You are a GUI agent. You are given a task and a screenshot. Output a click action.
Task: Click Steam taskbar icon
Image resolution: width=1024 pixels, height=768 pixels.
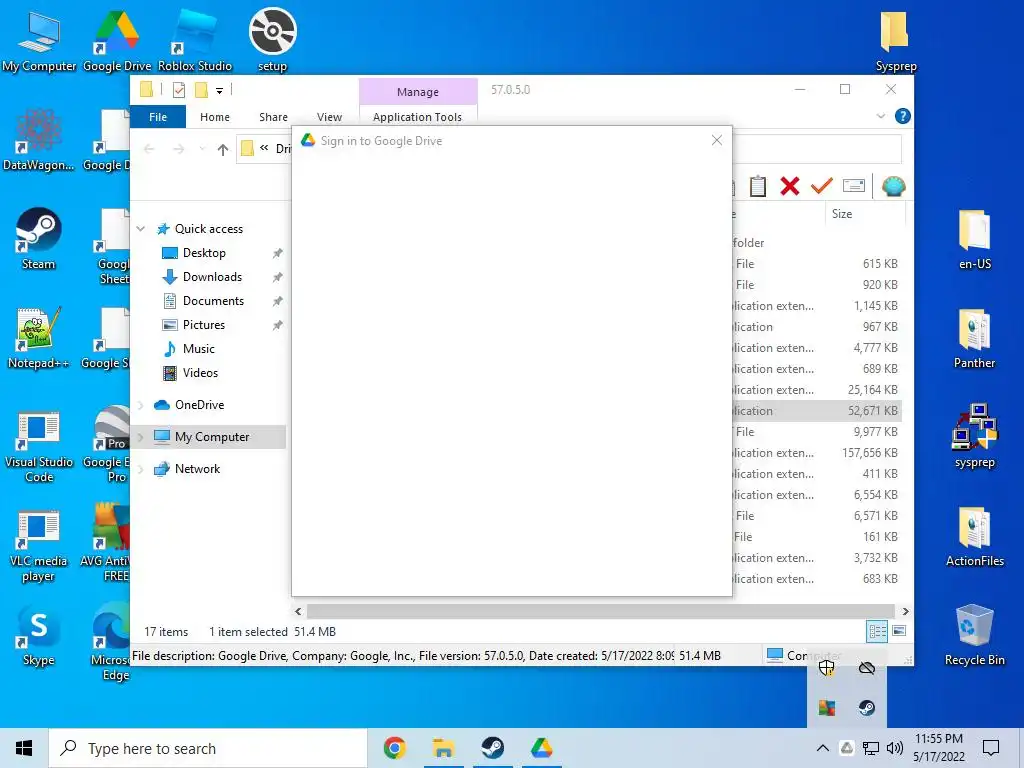pos(492,748)
